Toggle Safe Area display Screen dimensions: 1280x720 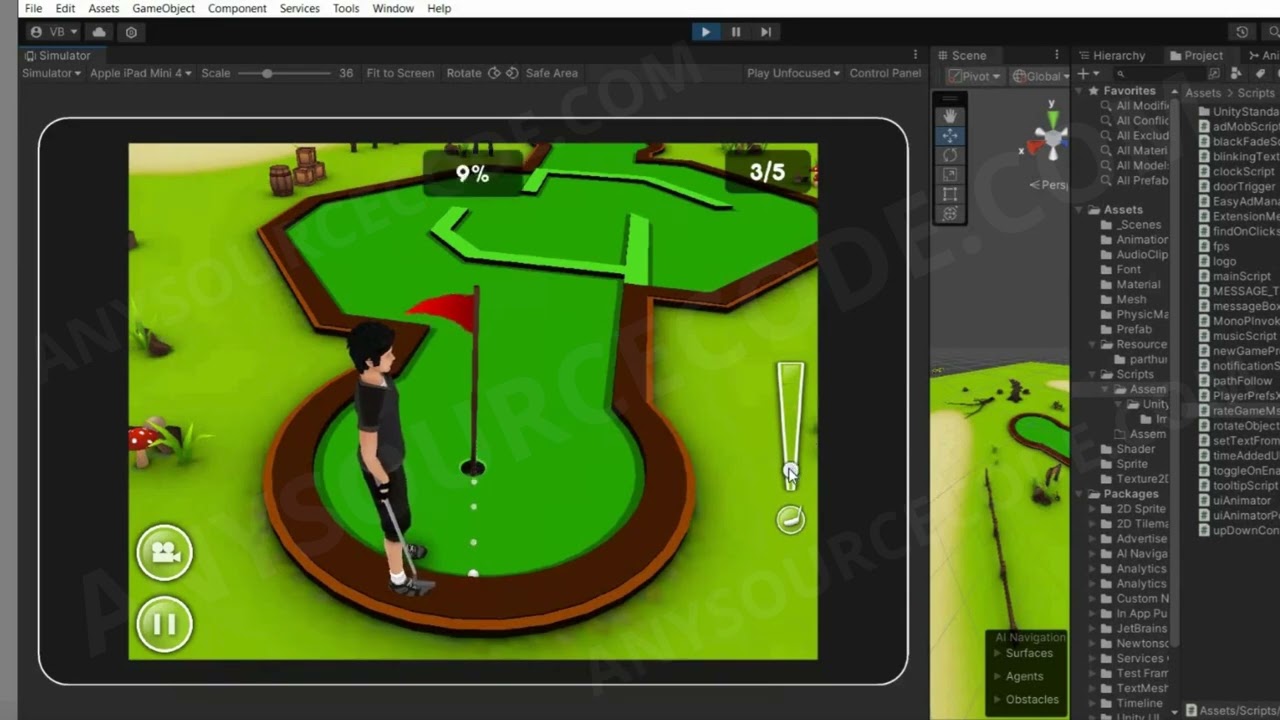pos(551,73)
